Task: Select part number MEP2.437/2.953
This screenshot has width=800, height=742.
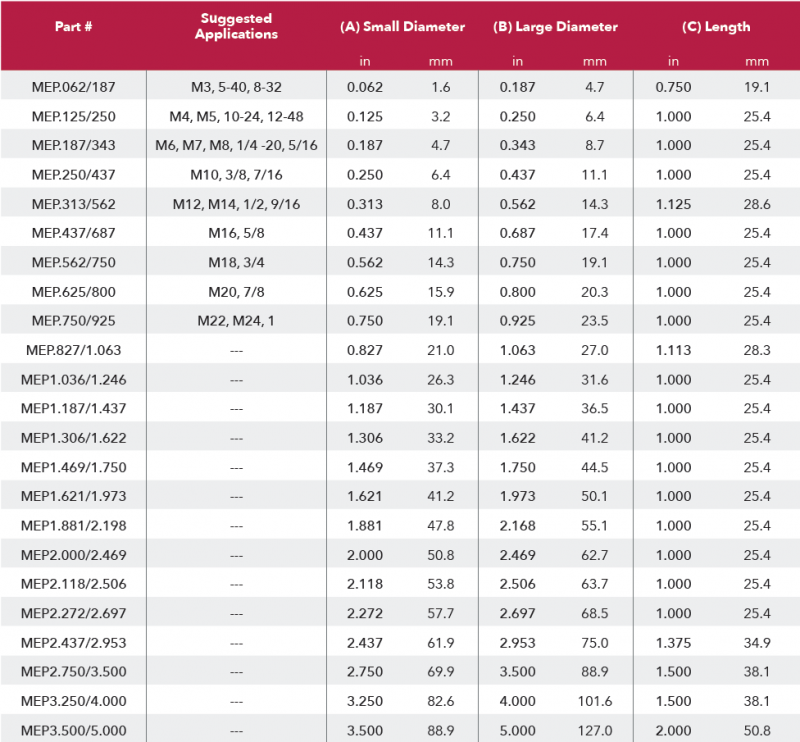Action: click(73, 642)
